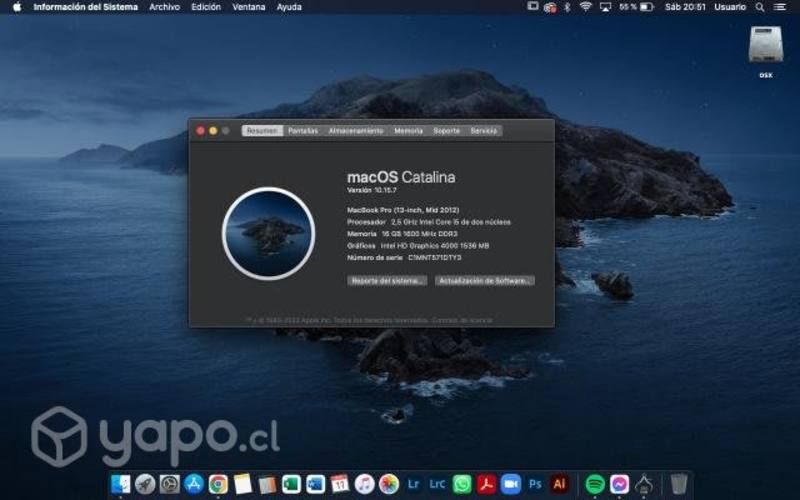Open the Music note icon in dock
The image size is (800, 500).
pyautogui.click(x=364, y=484)
